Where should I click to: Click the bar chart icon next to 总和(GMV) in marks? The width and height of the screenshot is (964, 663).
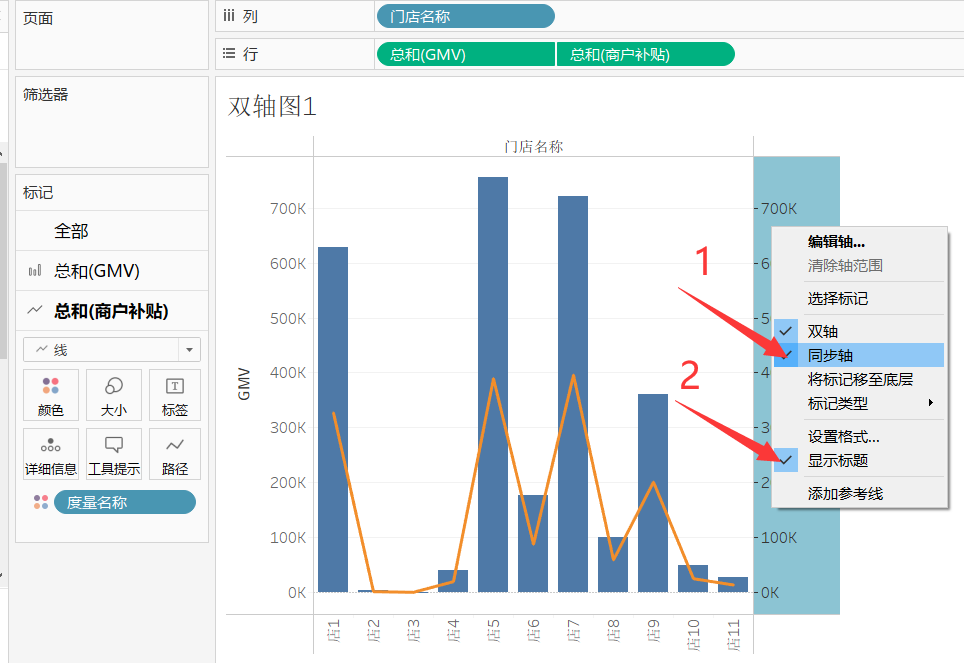tap(35, 271)
